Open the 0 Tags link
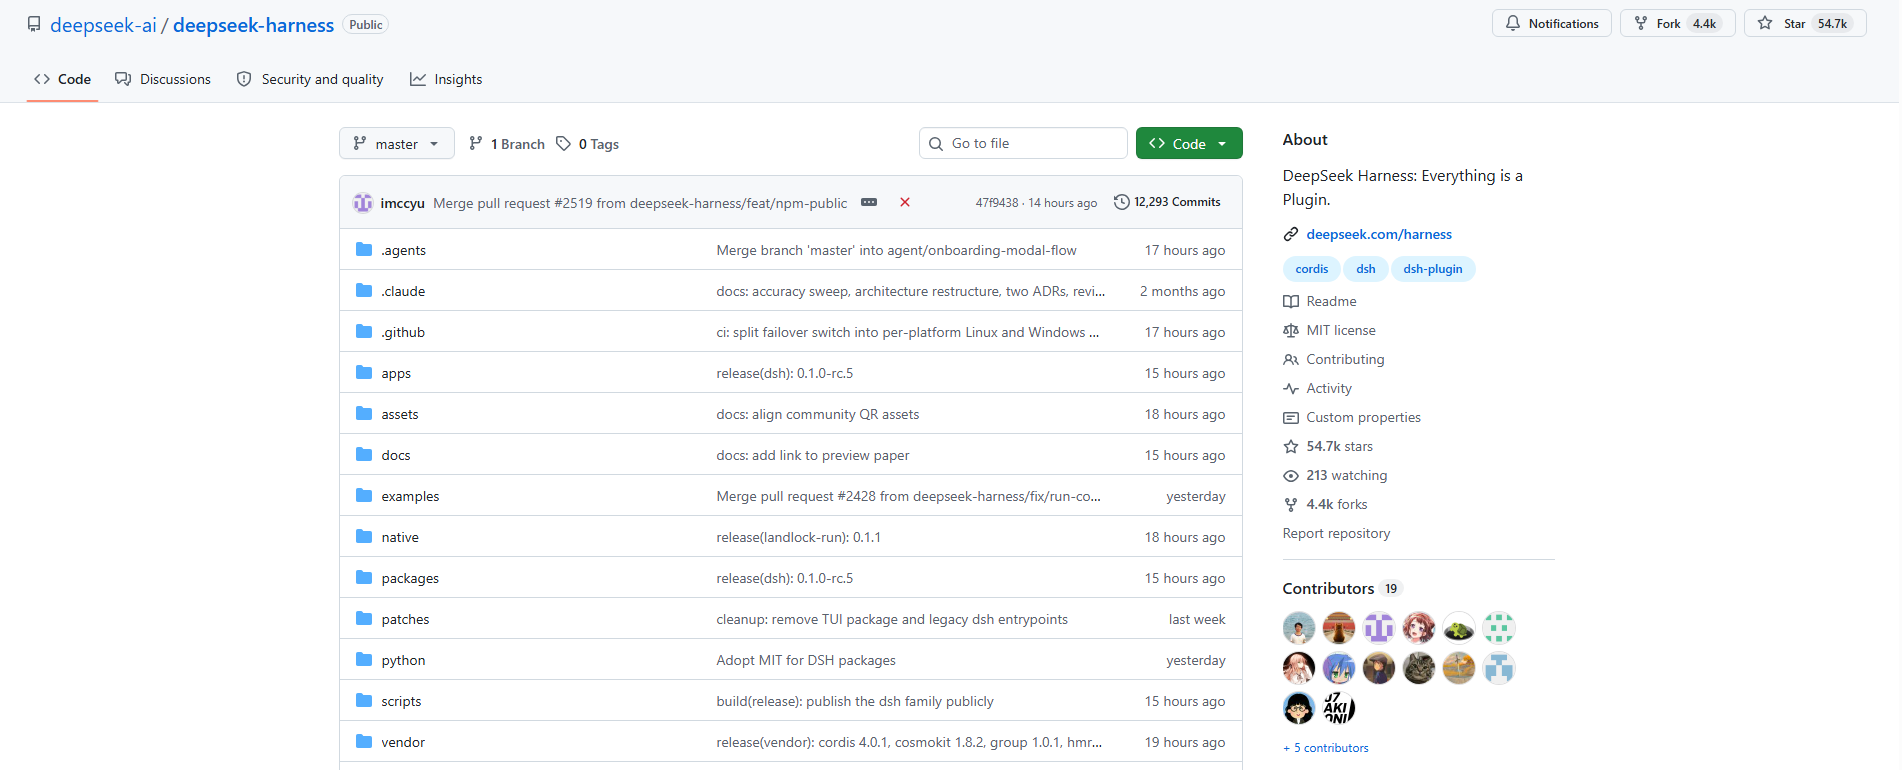The width and height of the screenshot is (1902, 770). (x=588, y=144)
